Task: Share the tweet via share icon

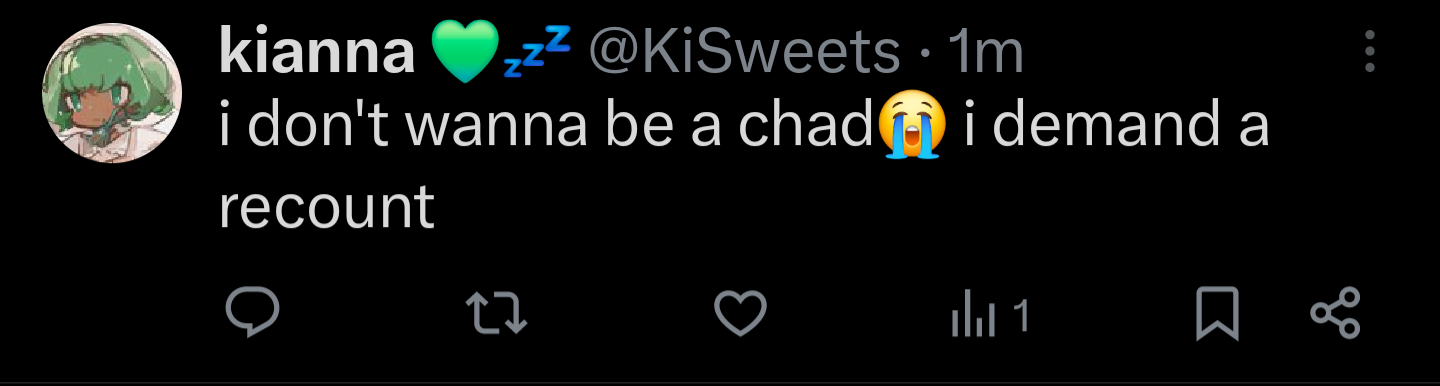Action: click(1335, 312)
